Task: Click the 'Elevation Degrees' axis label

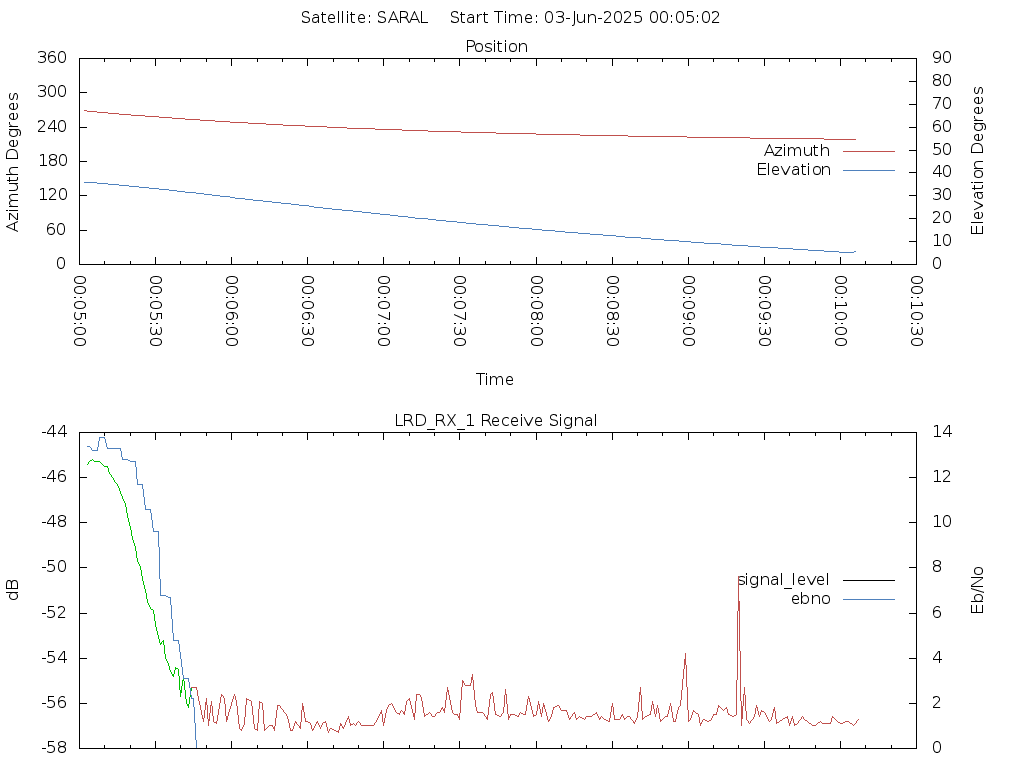Action: coord(977,161)
